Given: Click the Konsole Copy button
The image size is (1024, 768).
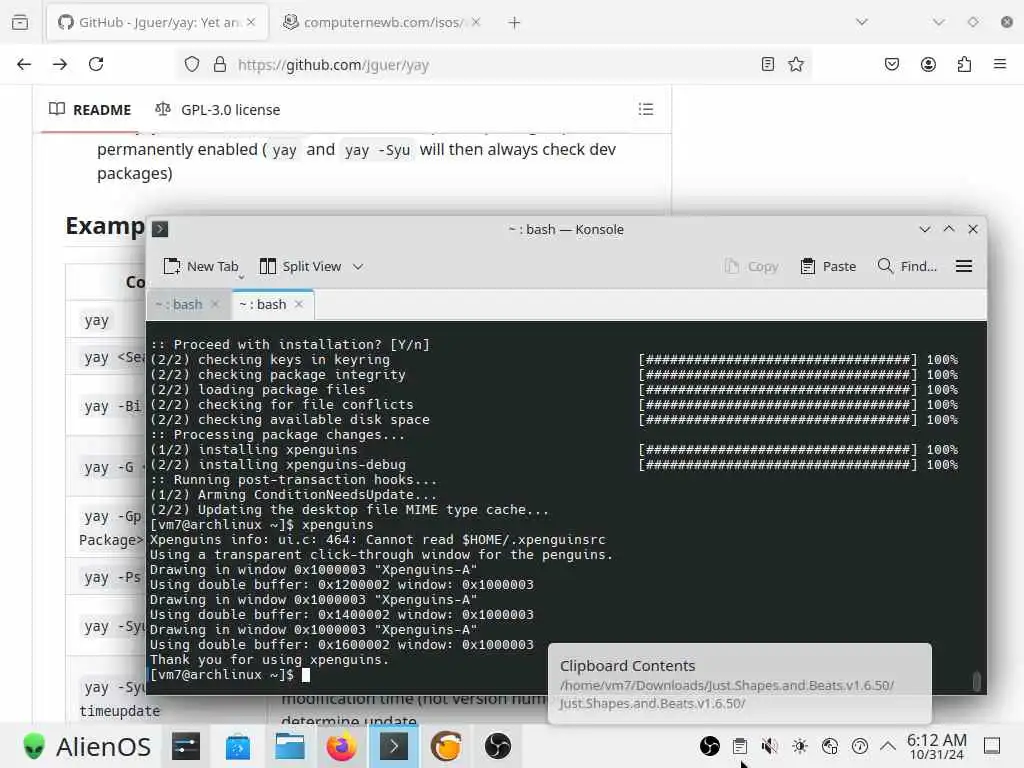Looking at the screenshot, I should (x=751, y=266).
